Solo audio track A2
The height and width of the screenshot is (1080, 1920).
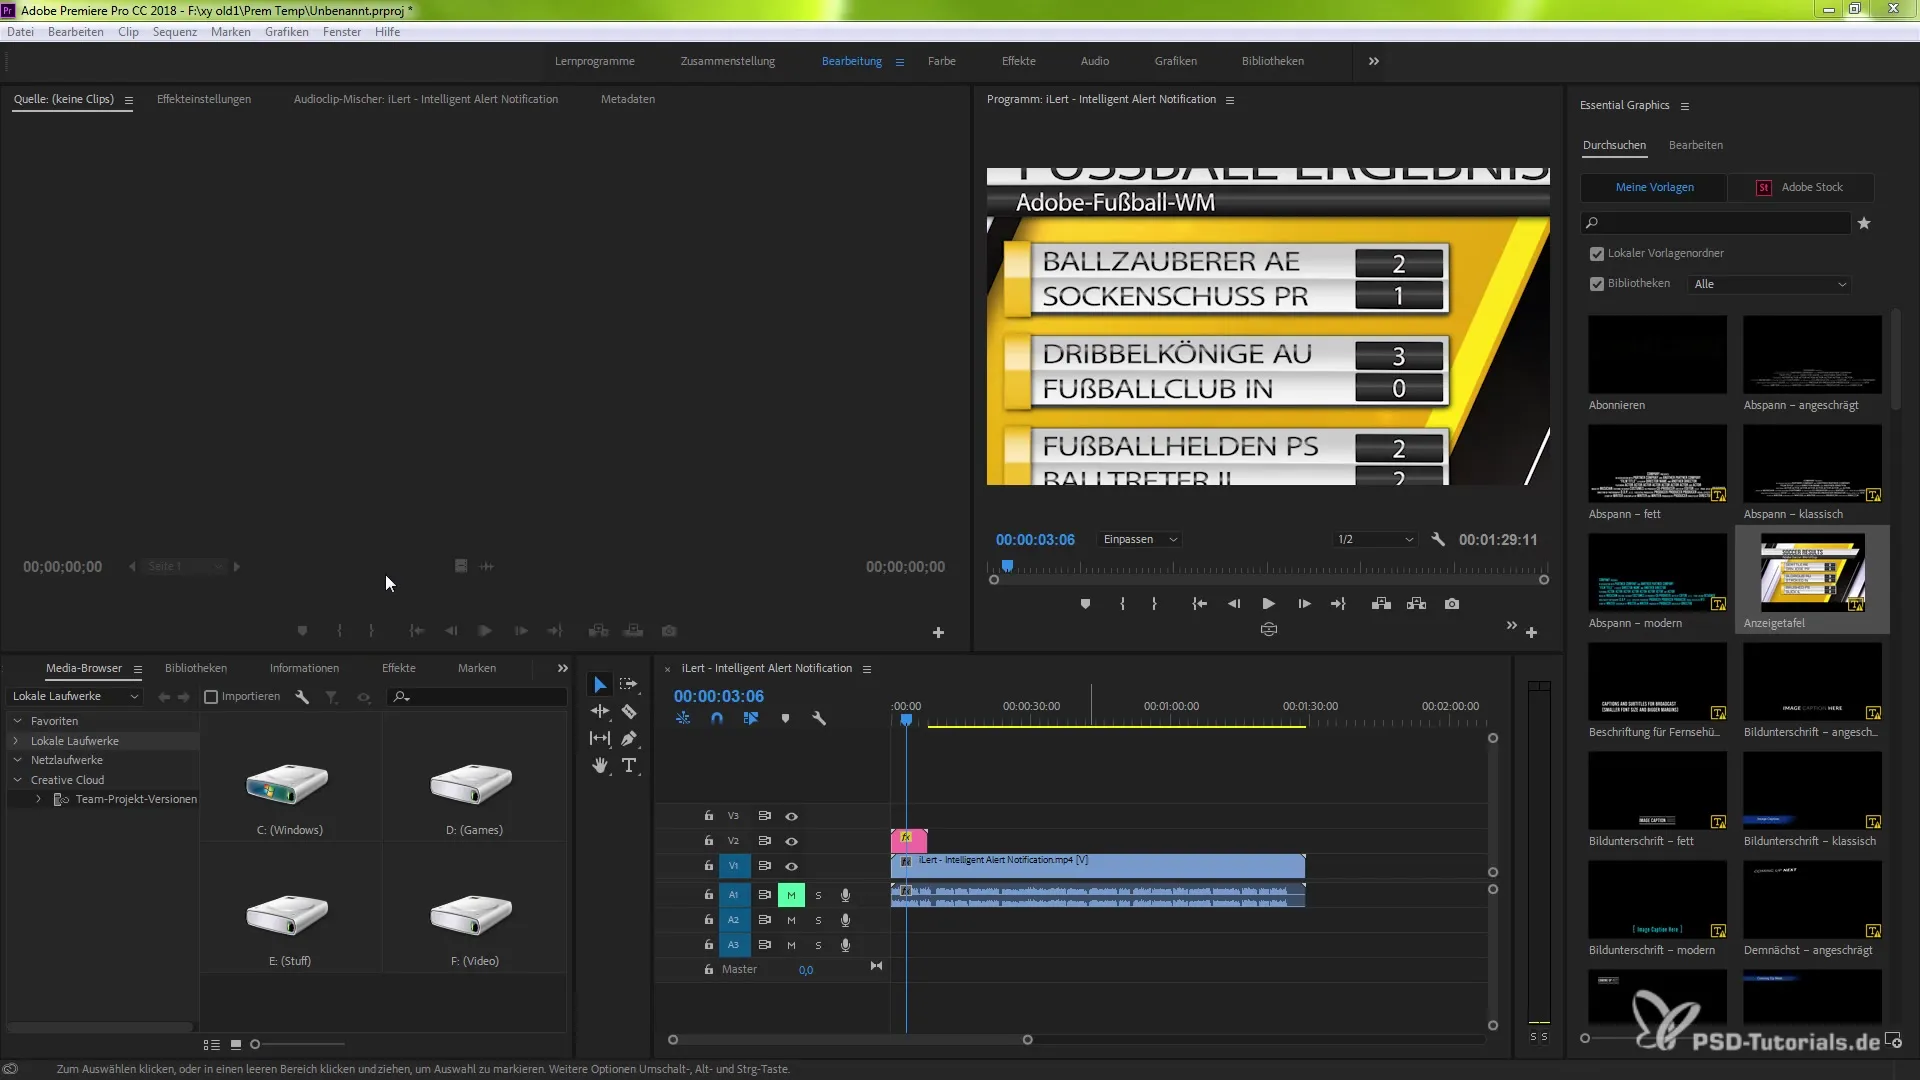818,920
